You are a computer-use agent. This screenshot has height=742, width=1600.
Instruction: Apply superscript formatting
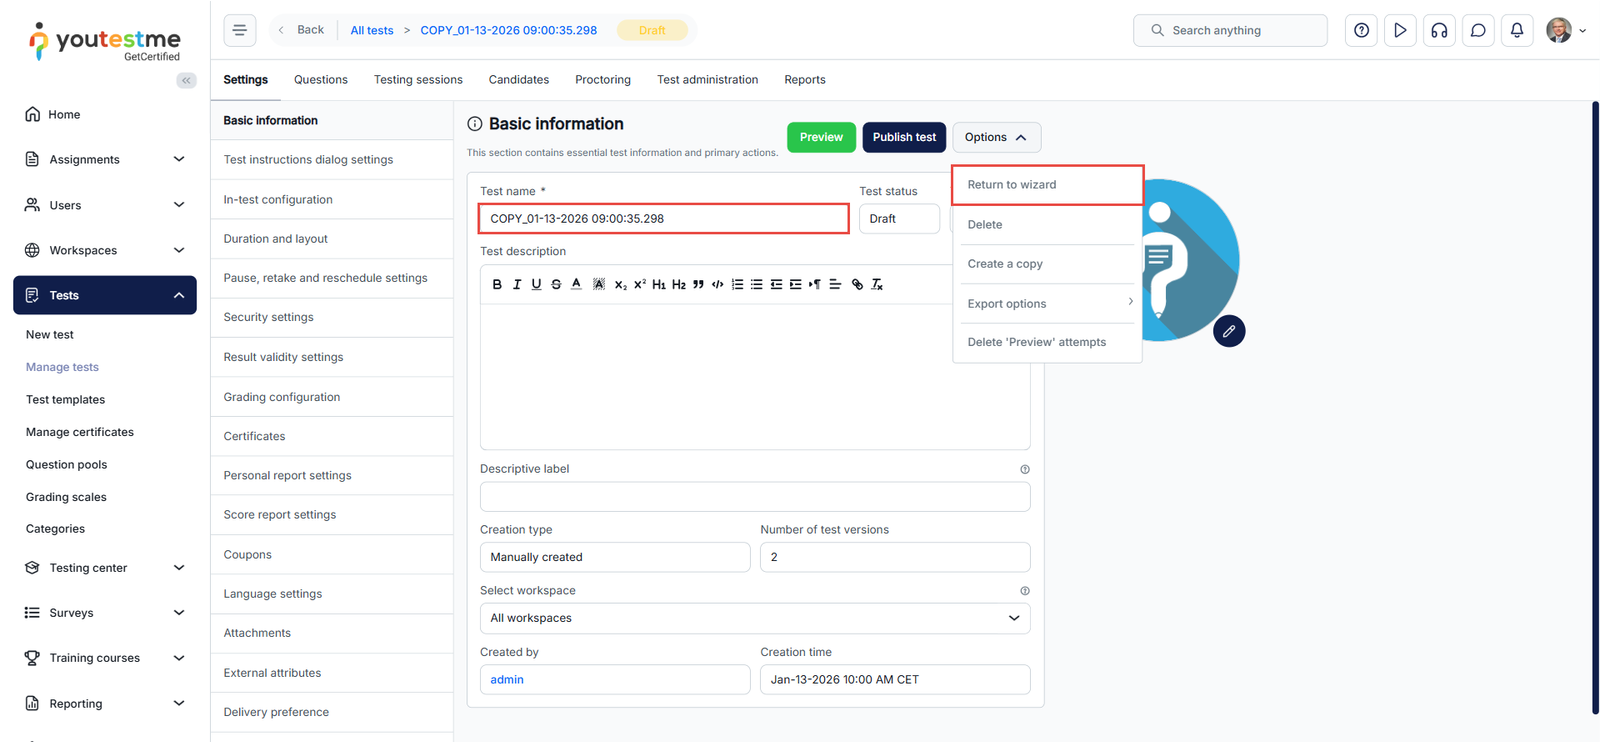(640, 285)
